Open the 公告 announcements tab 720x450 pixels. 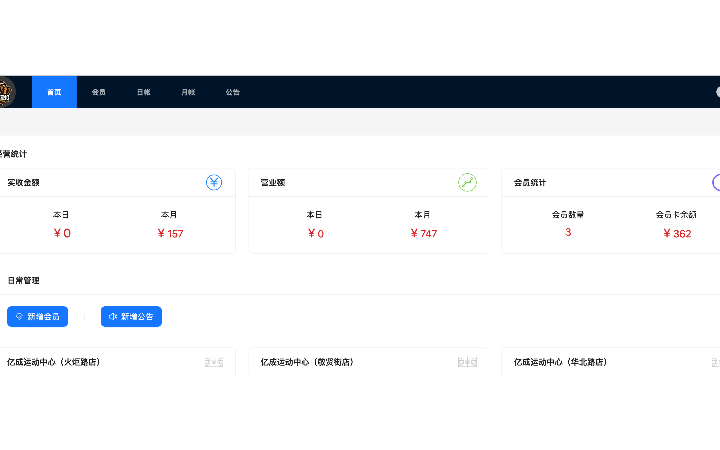233,92
